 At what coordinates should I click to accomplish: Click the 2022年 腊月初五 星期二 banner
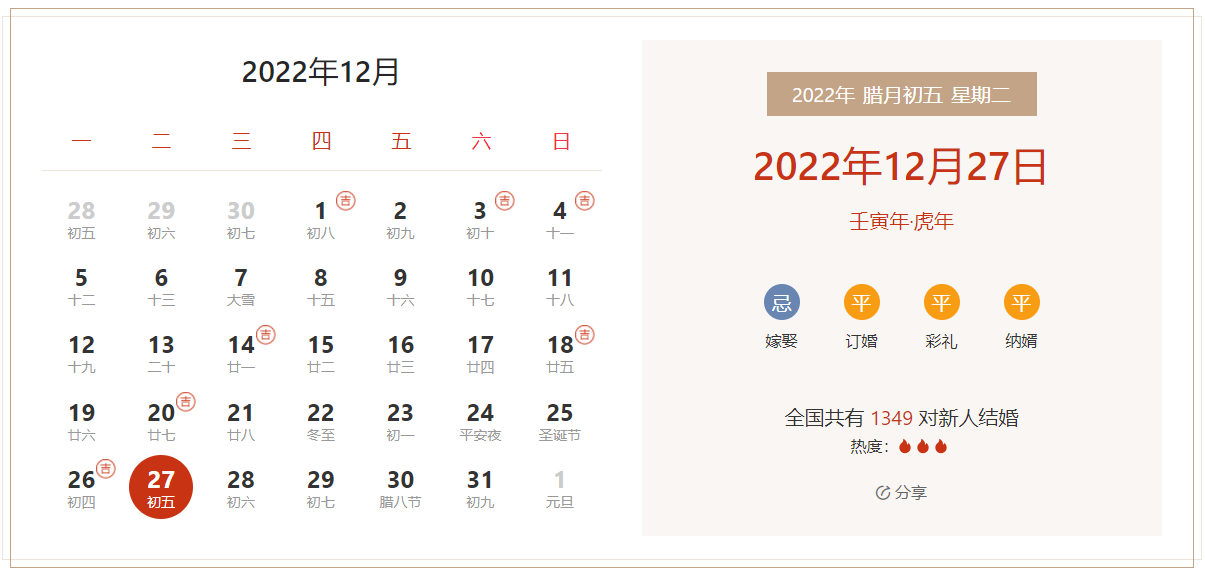click(902, 94)
